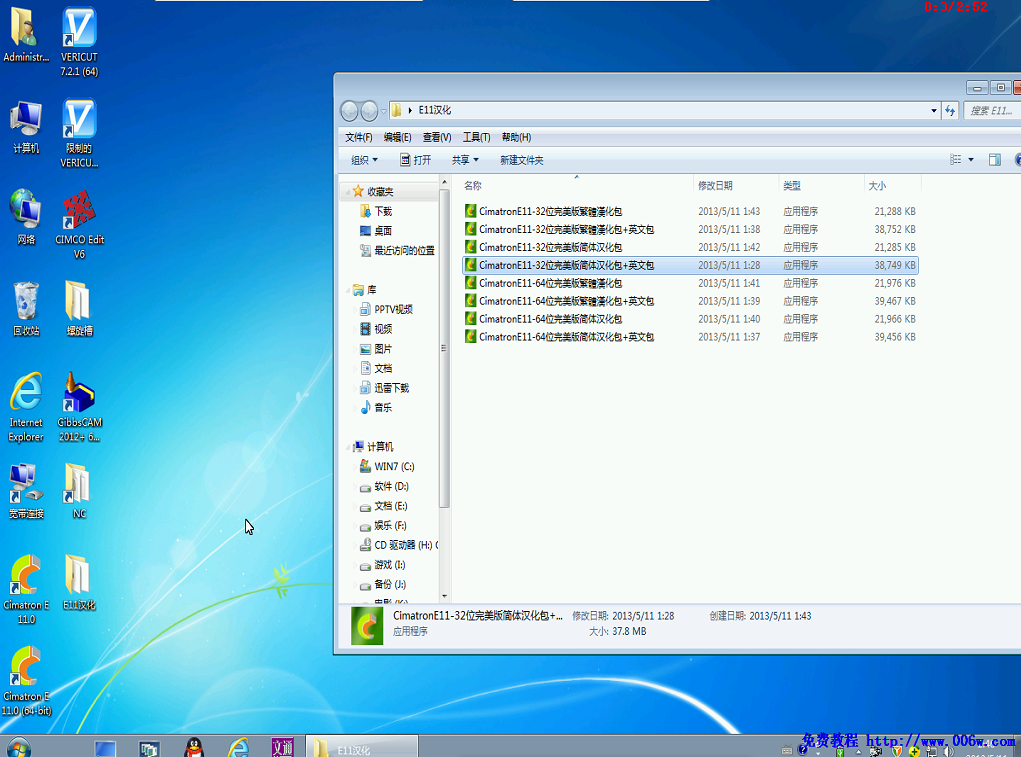Open the E11汉化 desktop folder
Image resolution: width=1021 pixels, height=757 pixels.
click(79, 583)
